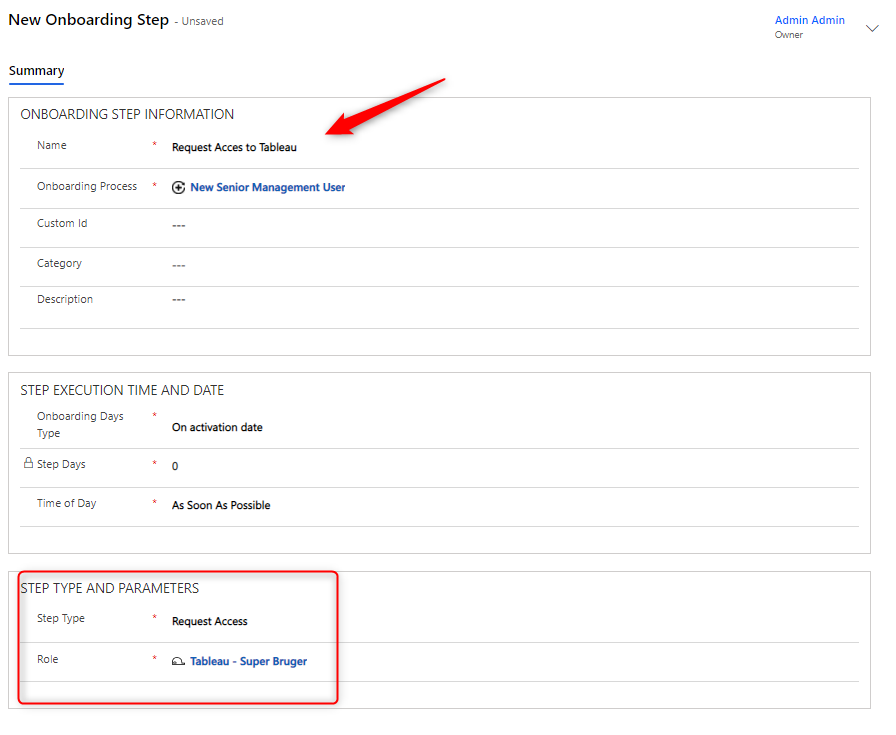Click the lock icon beside Step Days
The image size is (896, 735).
28,464
